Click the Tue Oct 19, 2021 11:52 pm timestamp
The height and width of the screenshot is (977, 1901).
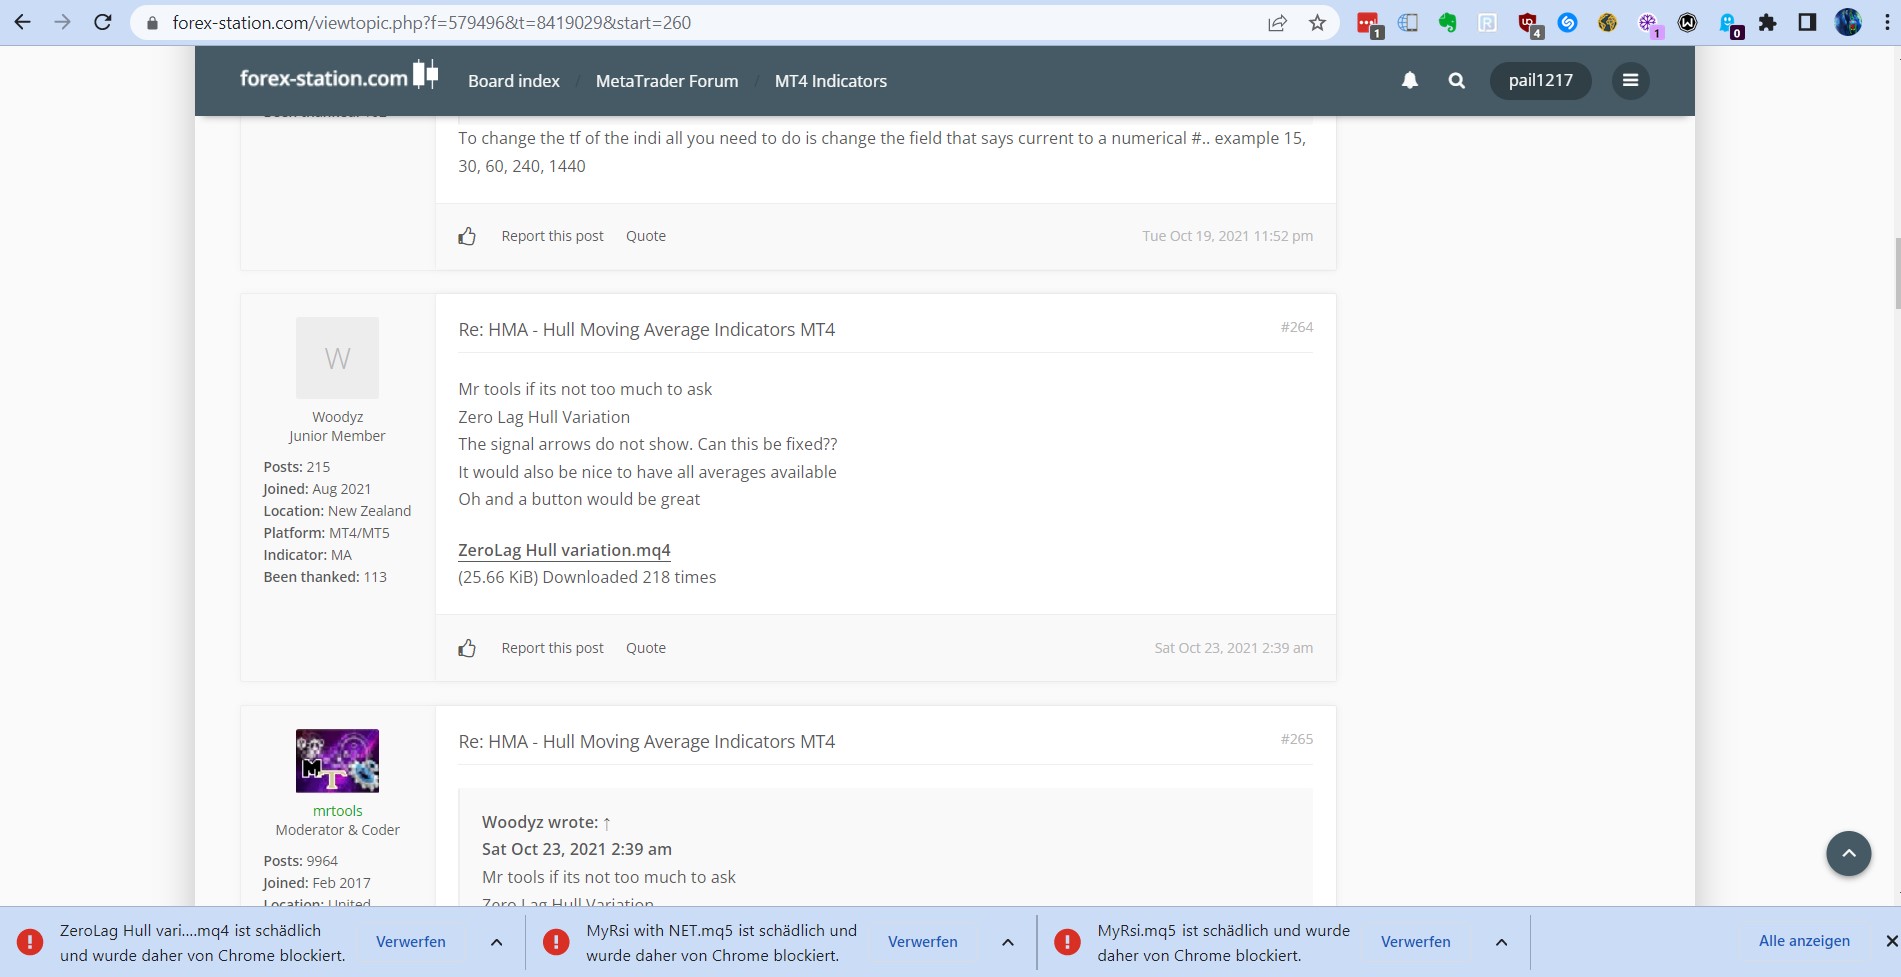click(x=1228, y=236)
